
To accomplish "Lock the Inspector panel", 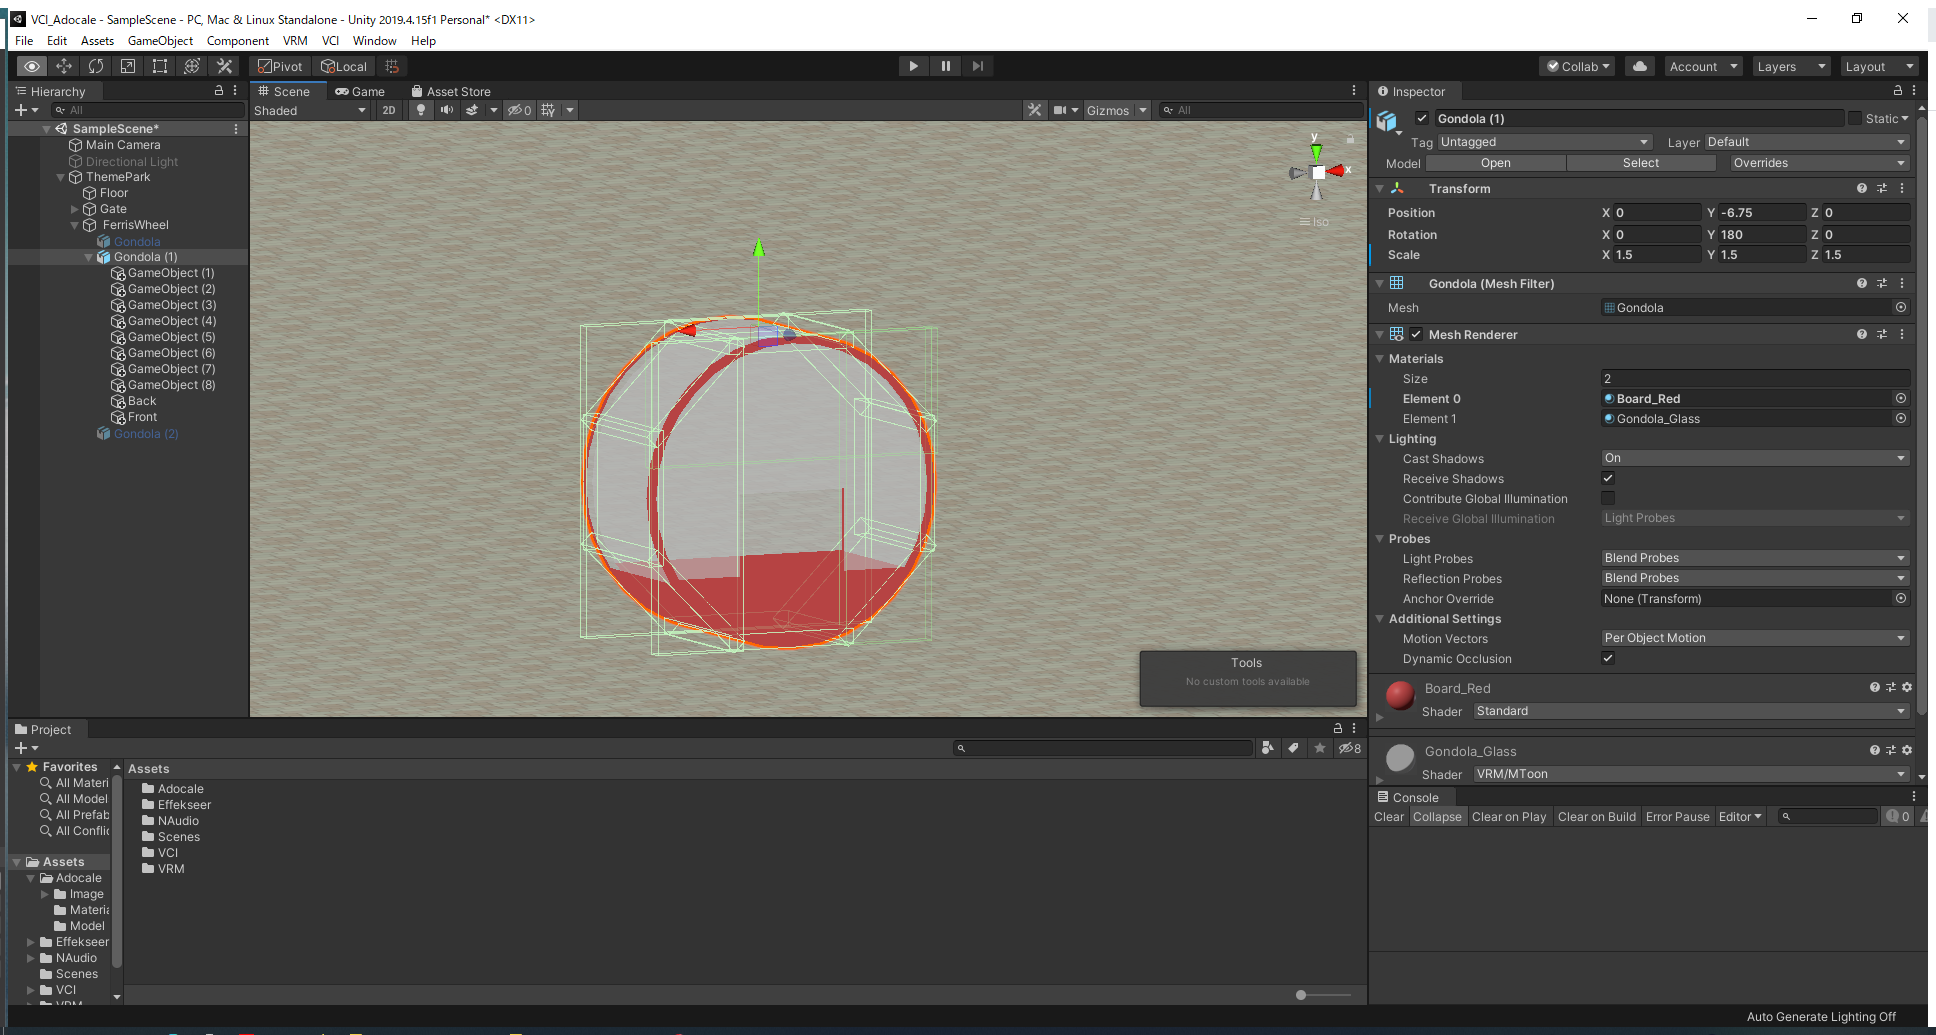I will click(1897, 91).
